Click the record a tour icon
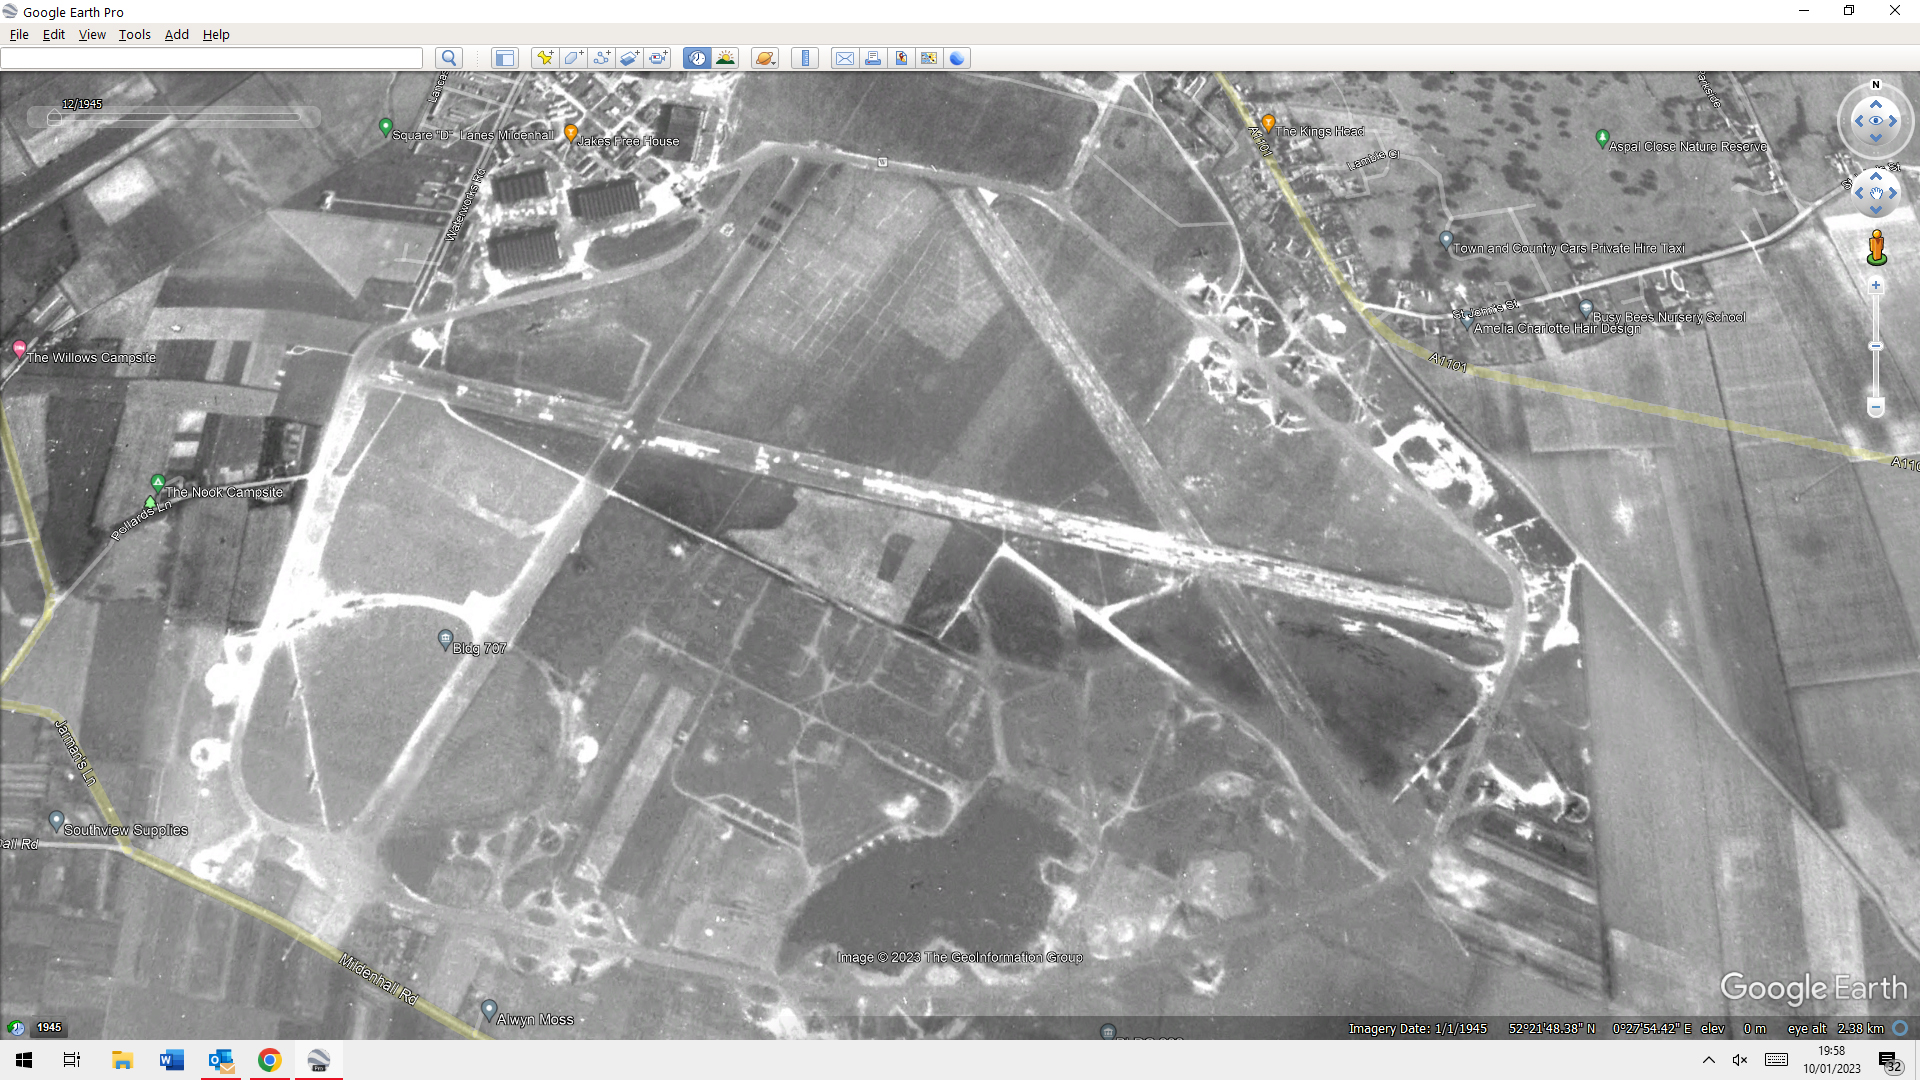Screen dimensions: 1920x1080 click(x=658, y=58)
